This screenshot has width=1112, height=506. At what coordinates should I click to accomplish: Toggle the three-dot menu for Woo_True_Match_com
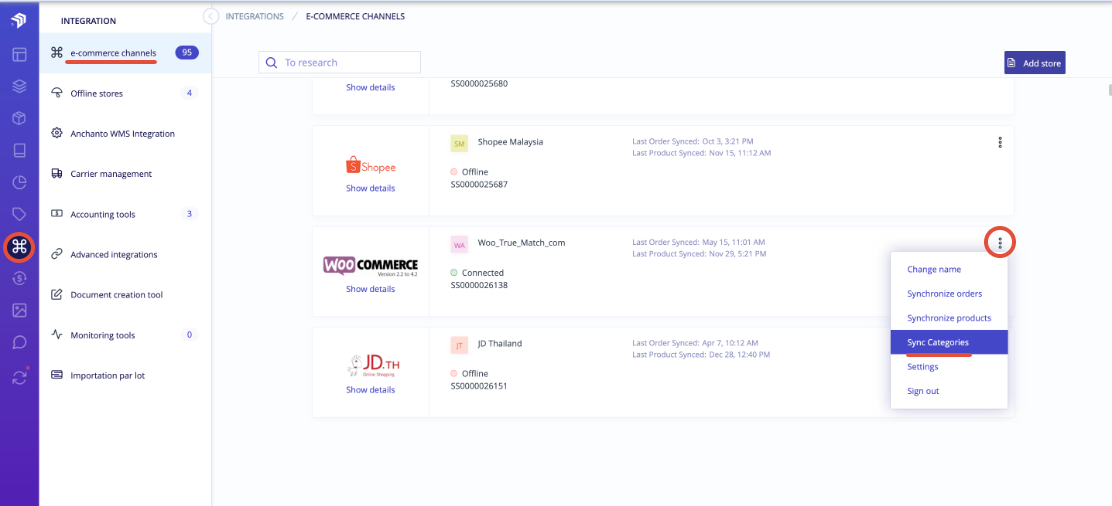pos(1000,243)
